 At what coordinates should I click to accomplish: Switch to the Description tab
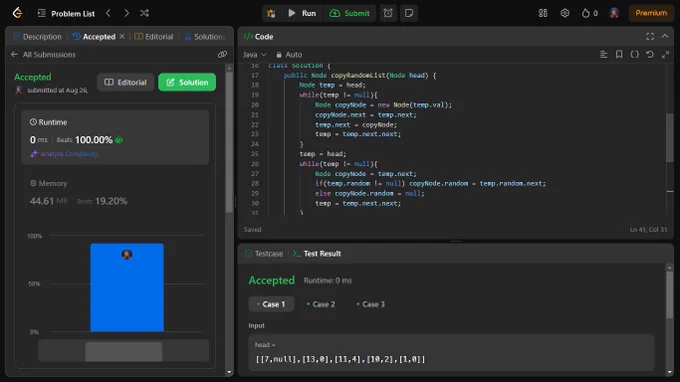click(37, 37)
